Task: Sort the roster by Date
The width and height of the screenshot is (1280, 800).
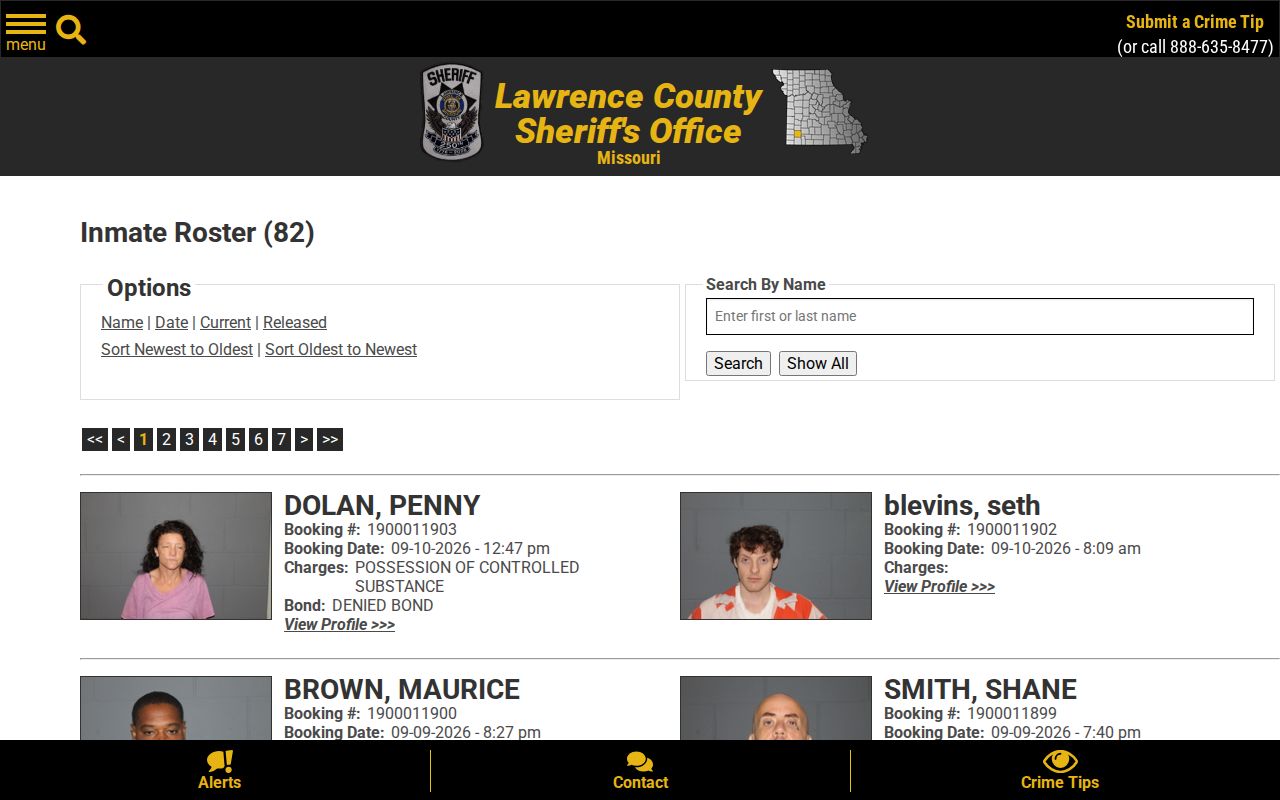Action: [171, 322]
